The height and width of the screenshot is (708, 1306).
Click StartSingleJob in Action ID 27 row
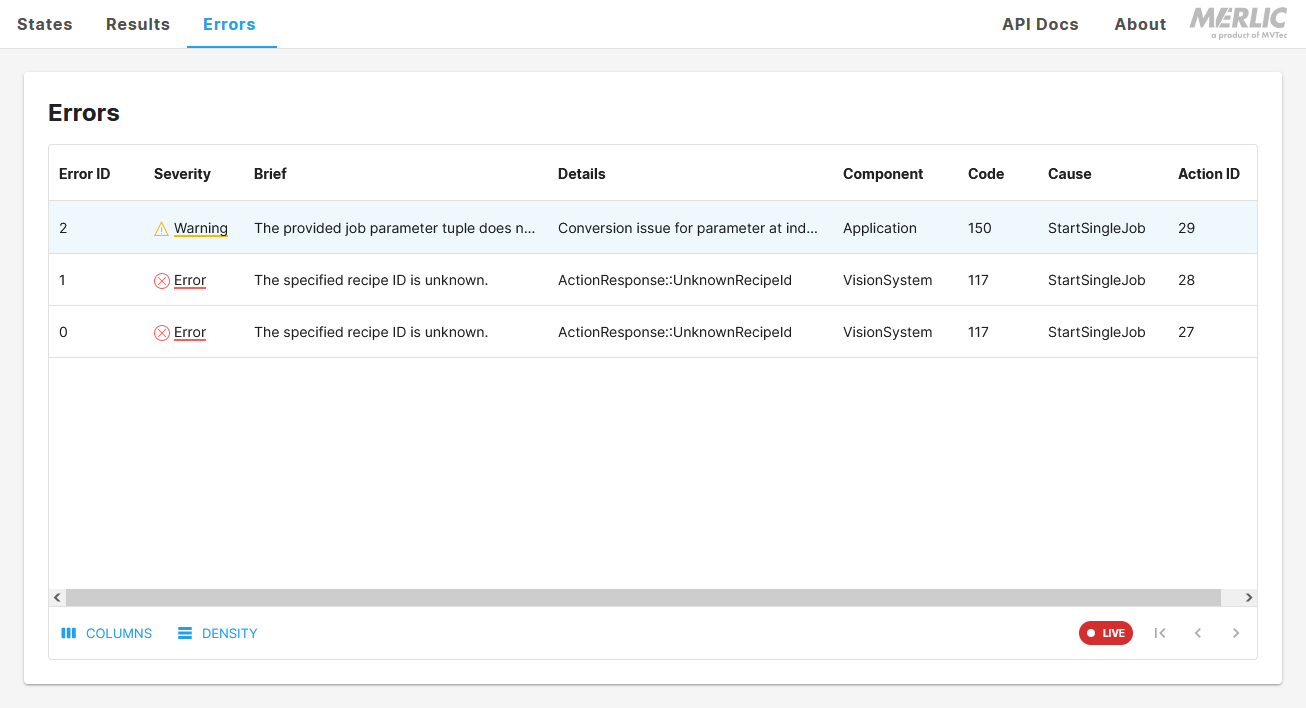(1097, 332)
